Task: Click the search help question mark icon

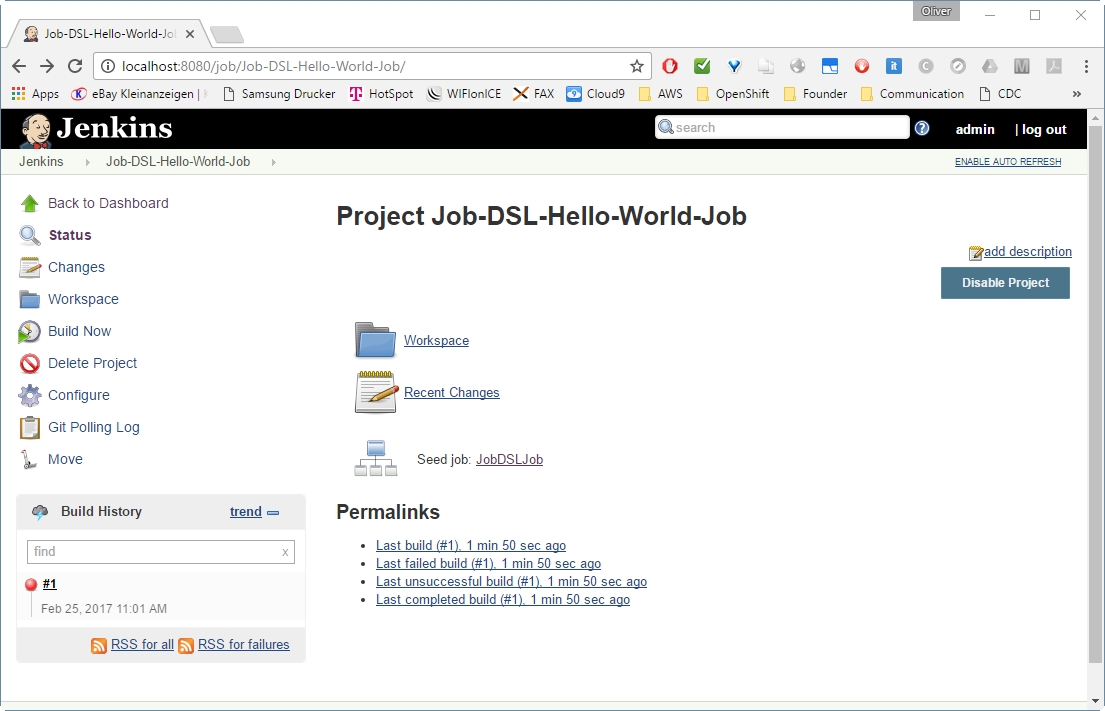Action: pyautogui.click(x=922, y=128)
